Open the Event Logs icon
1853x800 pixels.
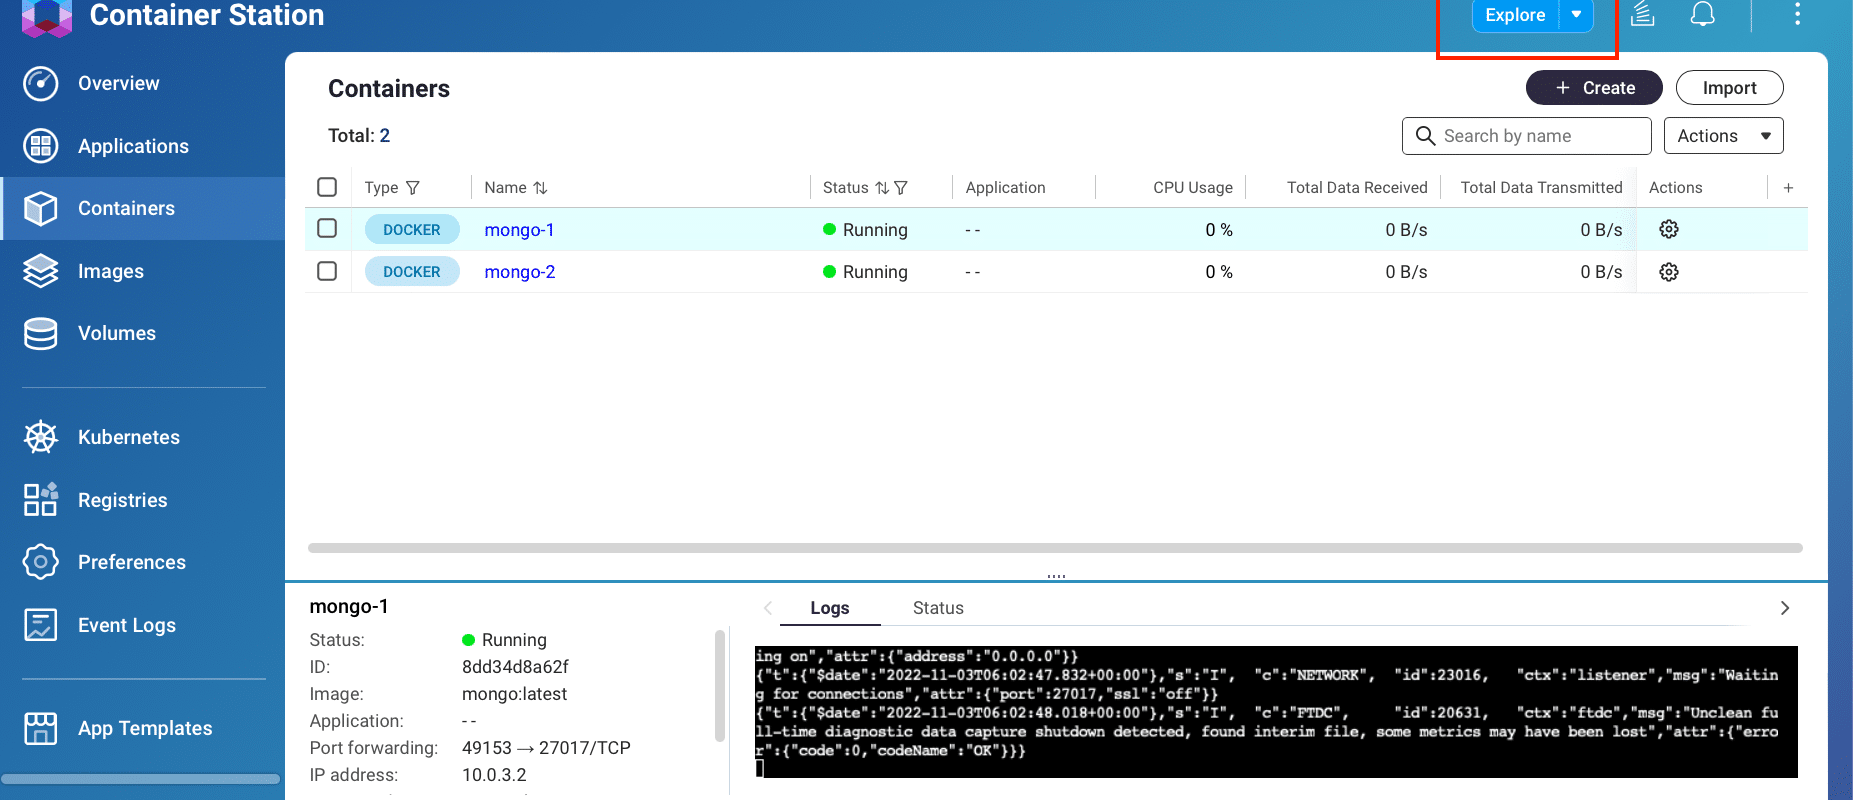coord(41,625)
